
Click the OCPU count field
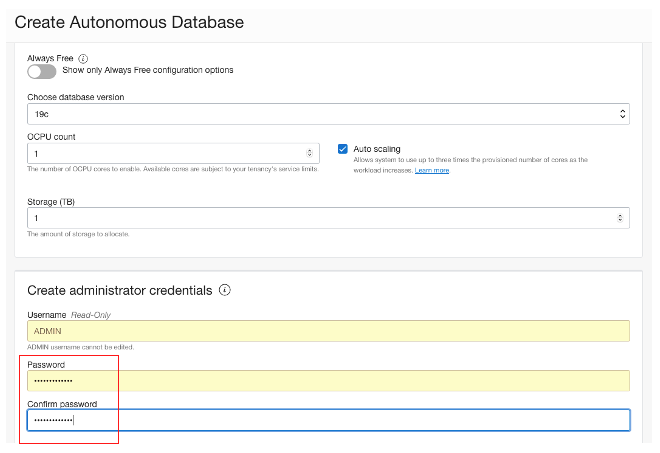click(x=173, y=154)
